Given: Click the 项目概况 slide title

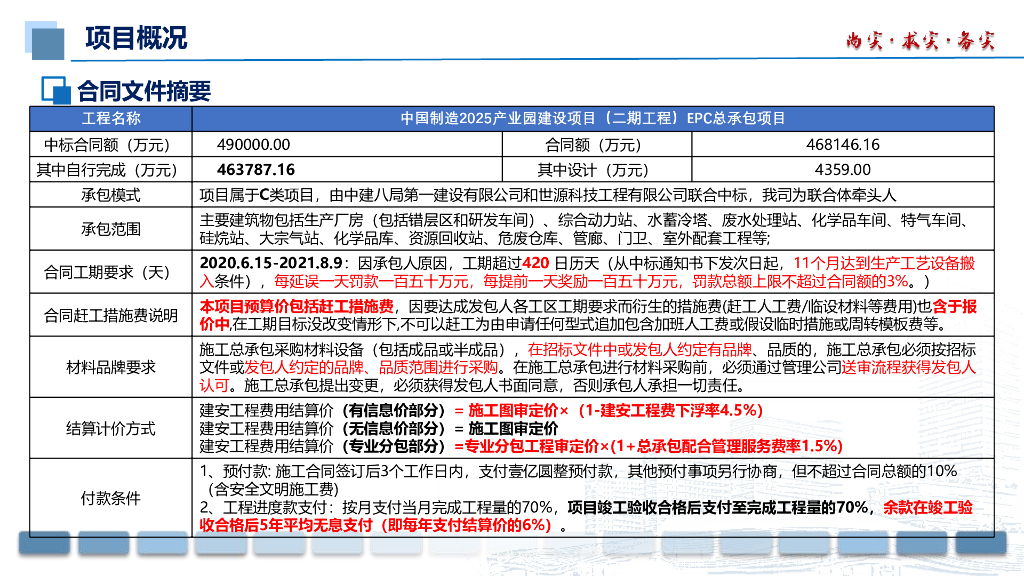Looking at the screenshot, I should tap(136, 38).
